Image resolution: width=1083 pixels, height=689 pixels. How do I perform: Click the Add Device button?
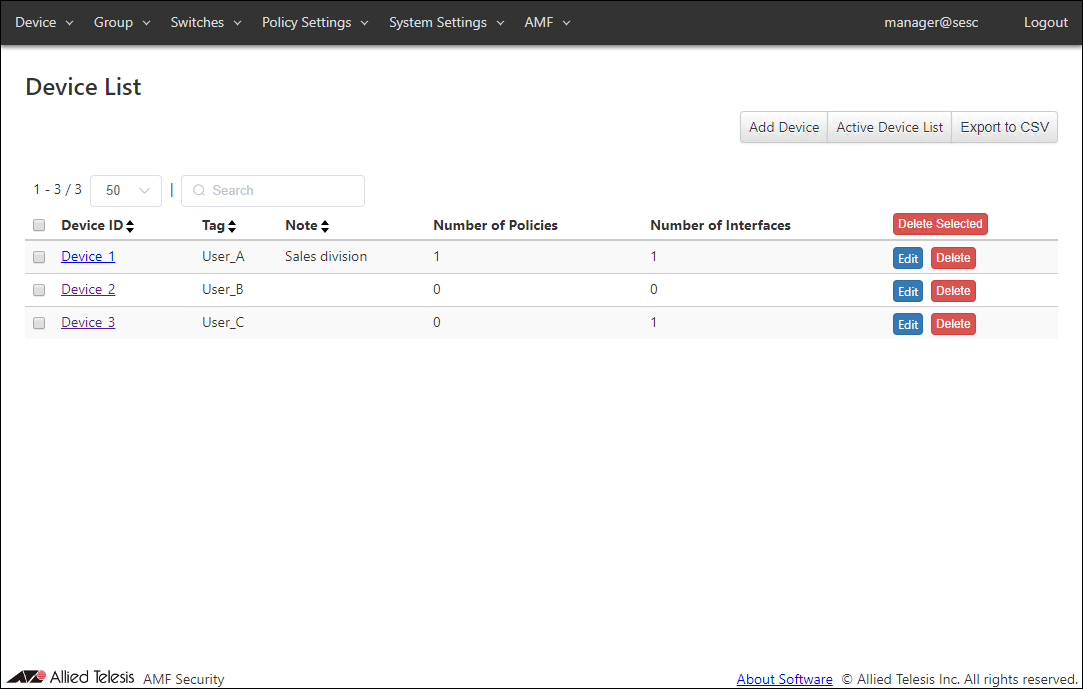[x=784, y=127]
